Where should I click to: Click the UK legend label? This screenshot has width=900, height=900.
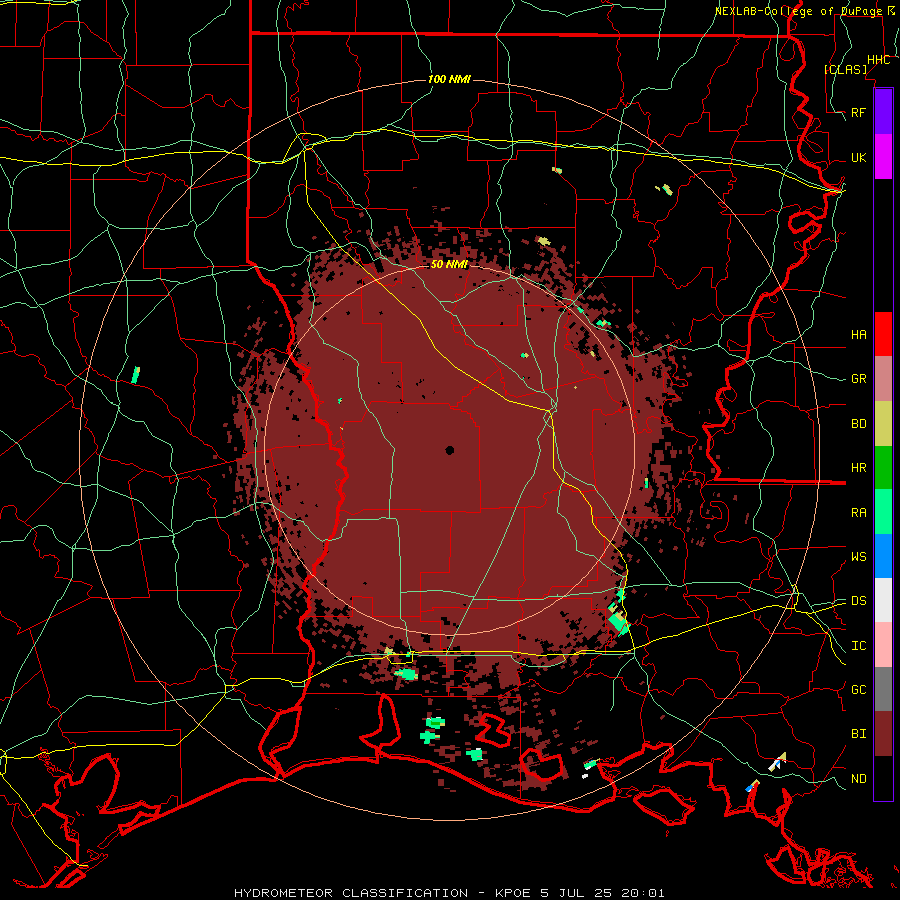pos(858,157)
